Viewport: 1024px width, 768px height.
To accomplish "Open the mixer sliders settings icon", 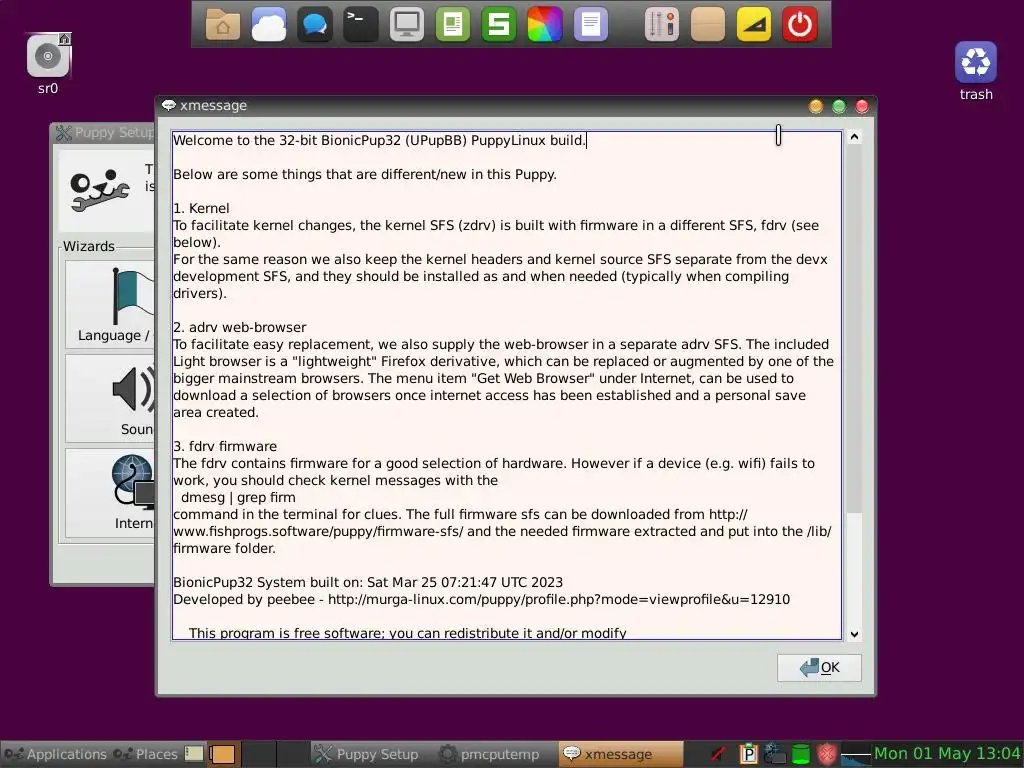I will tap(662, 25).
